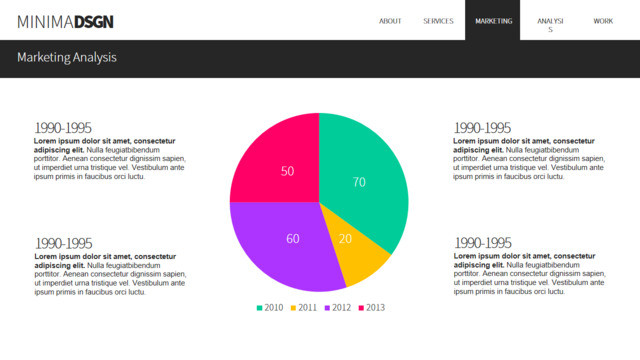Go to the SERVICES page

(x=438, y=21)
